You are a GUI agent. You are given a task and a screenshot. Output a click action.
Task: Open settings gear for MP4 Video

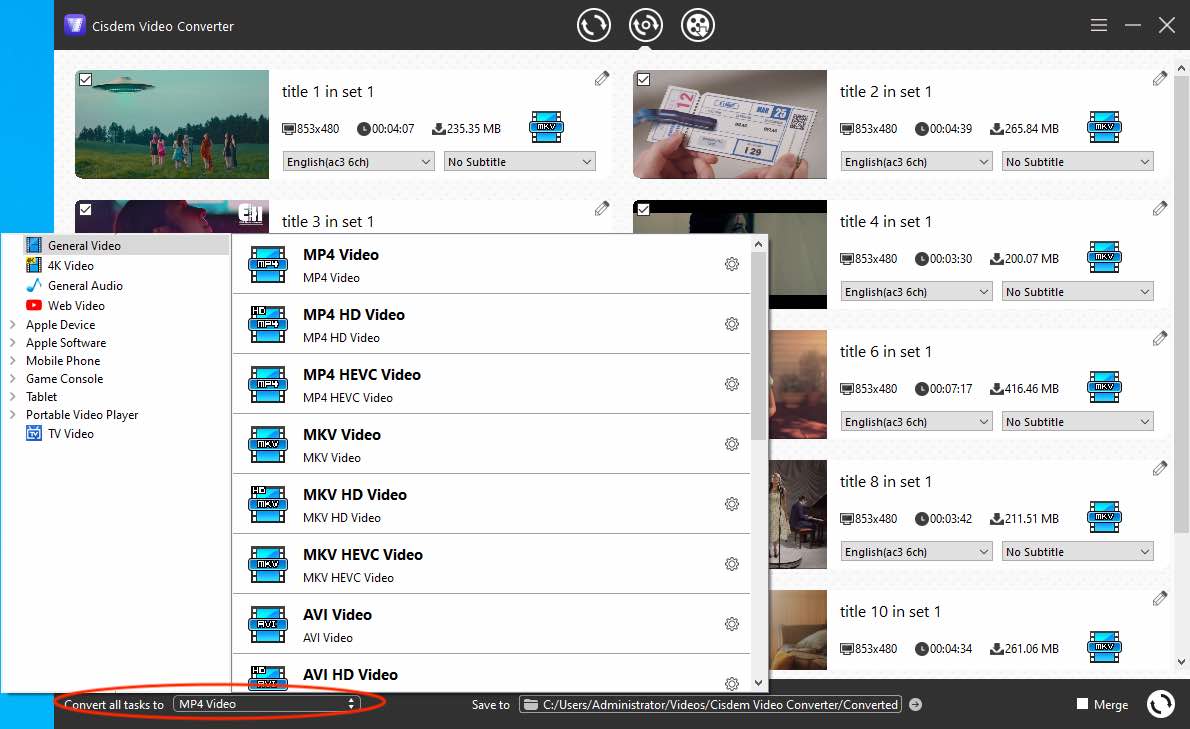pyautogui.click(x=732, y=264)
